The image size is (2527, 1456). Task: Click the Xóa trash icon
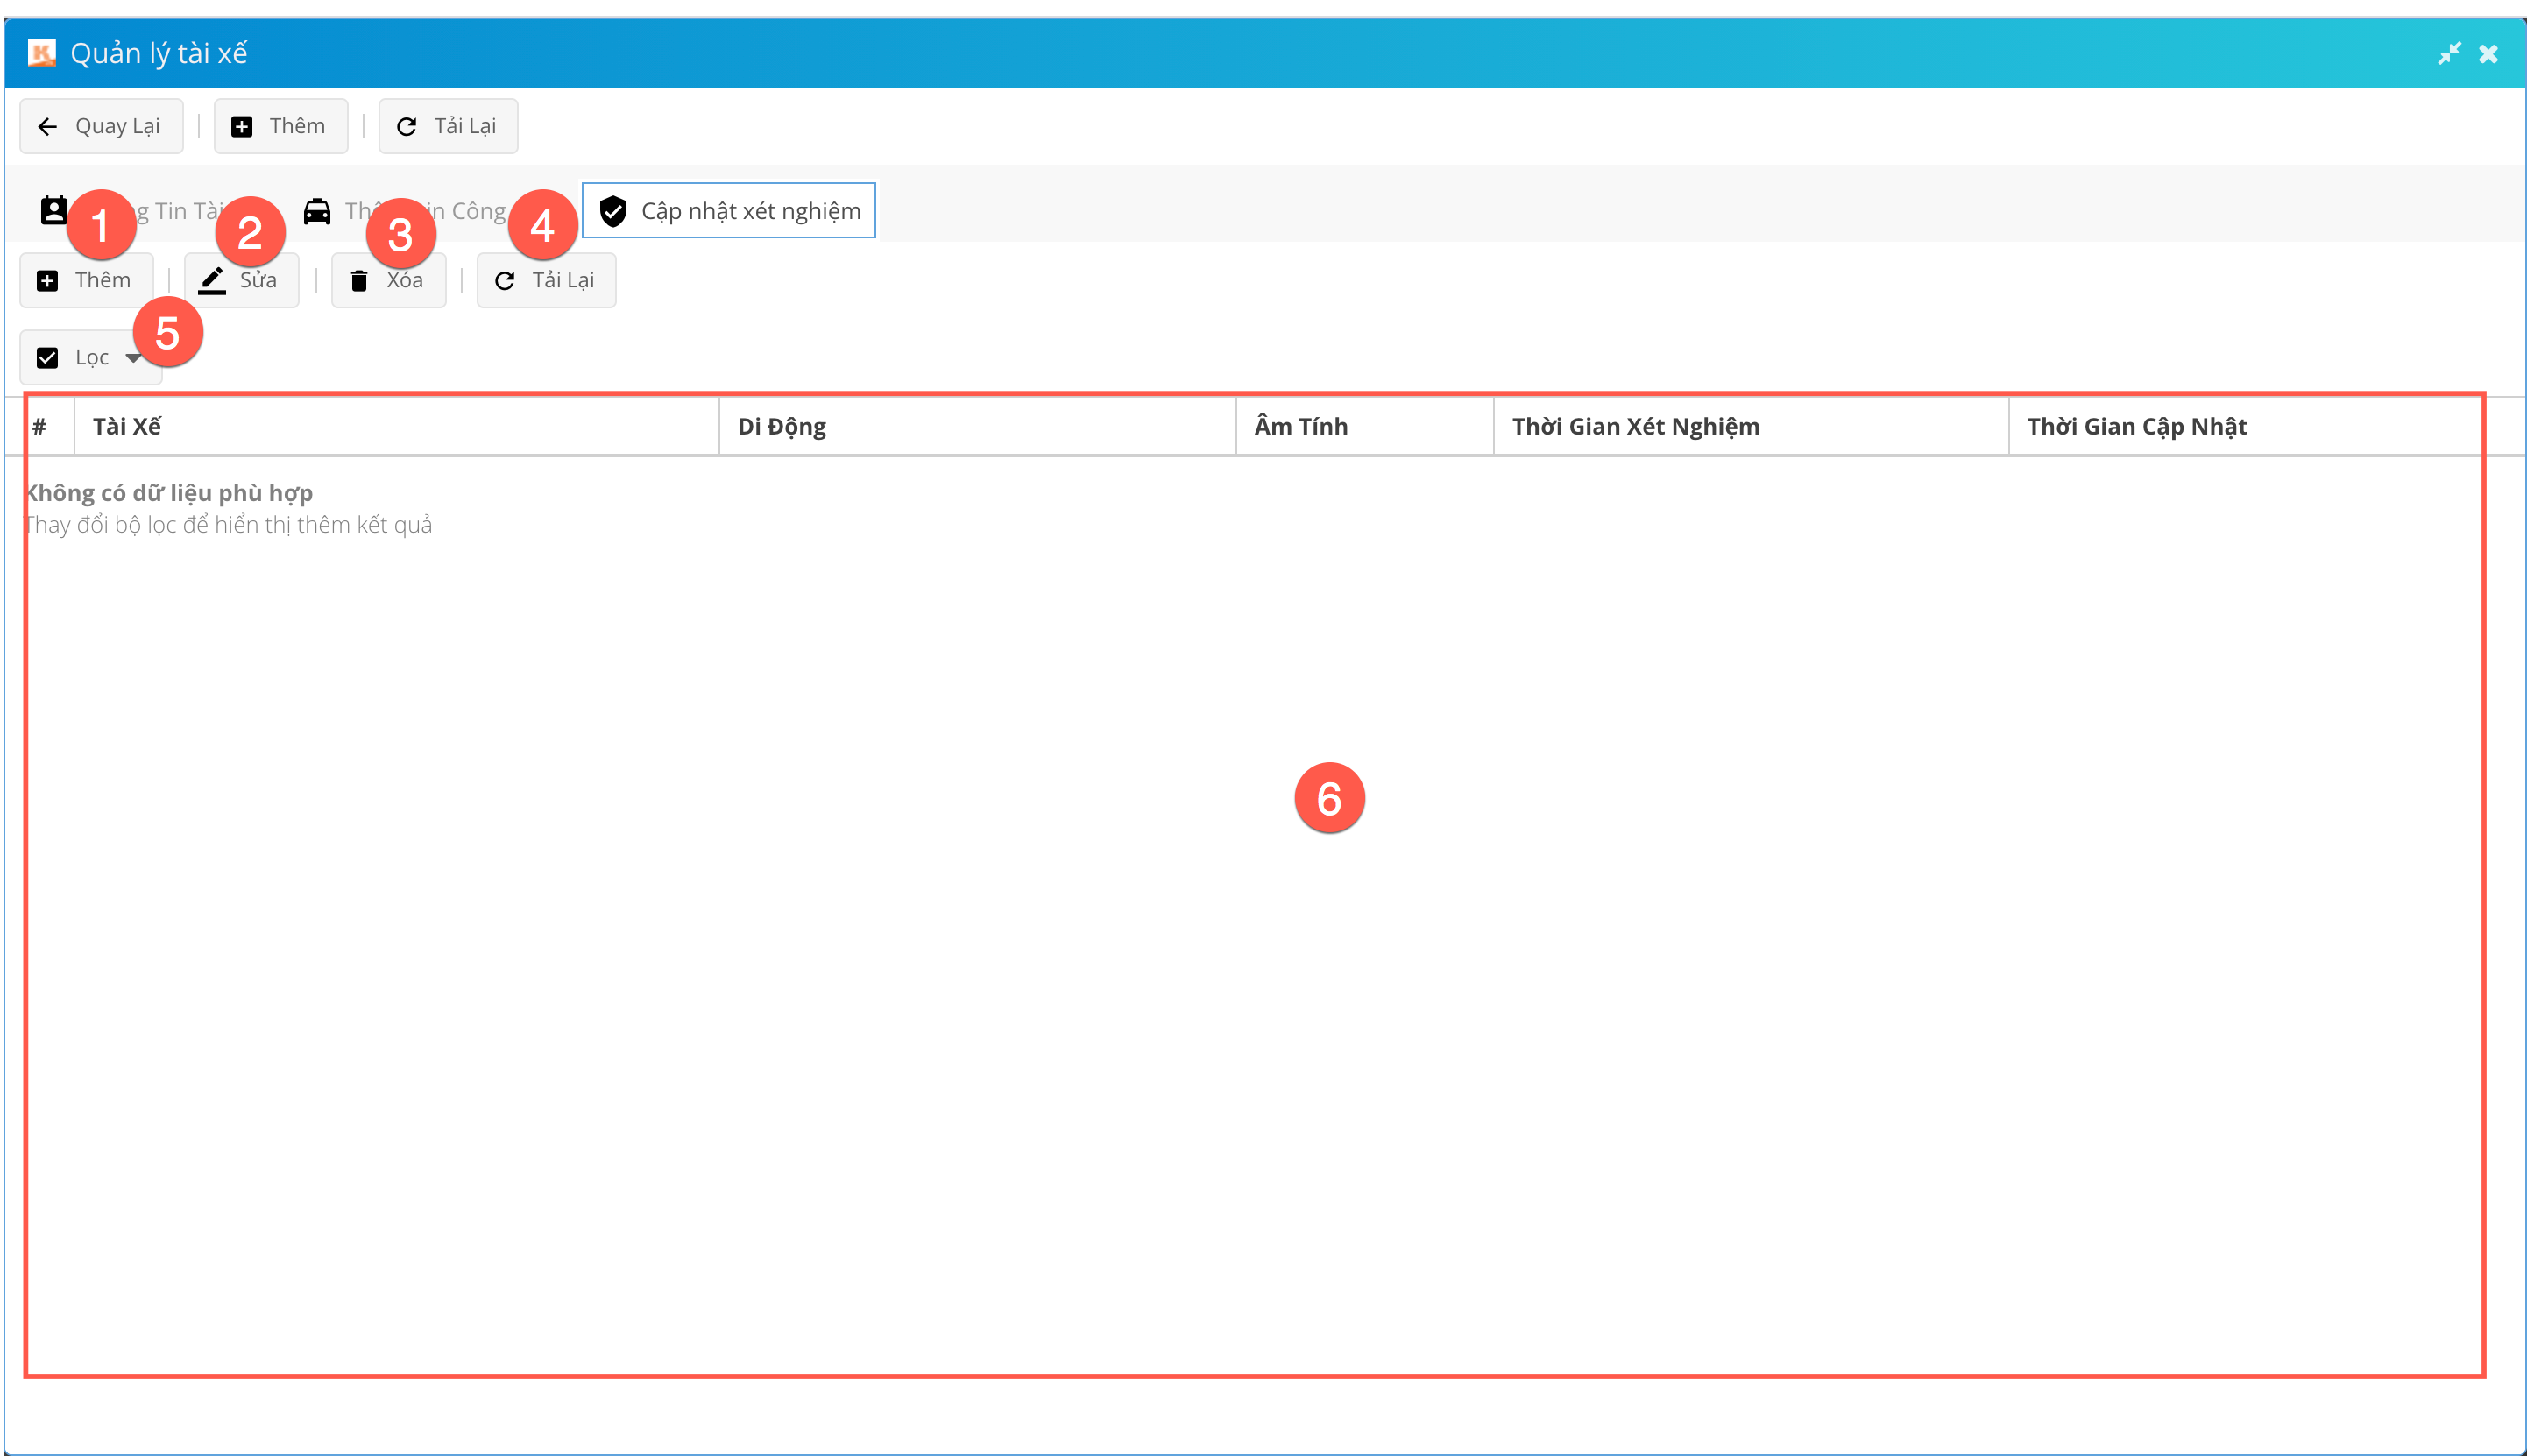359,281
